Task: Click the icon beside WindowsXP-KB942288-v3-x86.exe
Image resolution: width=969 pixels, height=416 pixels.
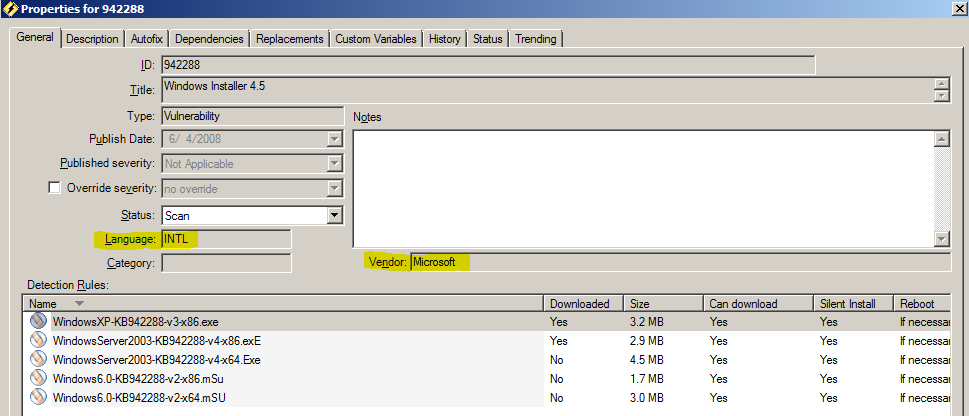Action: pos(38,322)
